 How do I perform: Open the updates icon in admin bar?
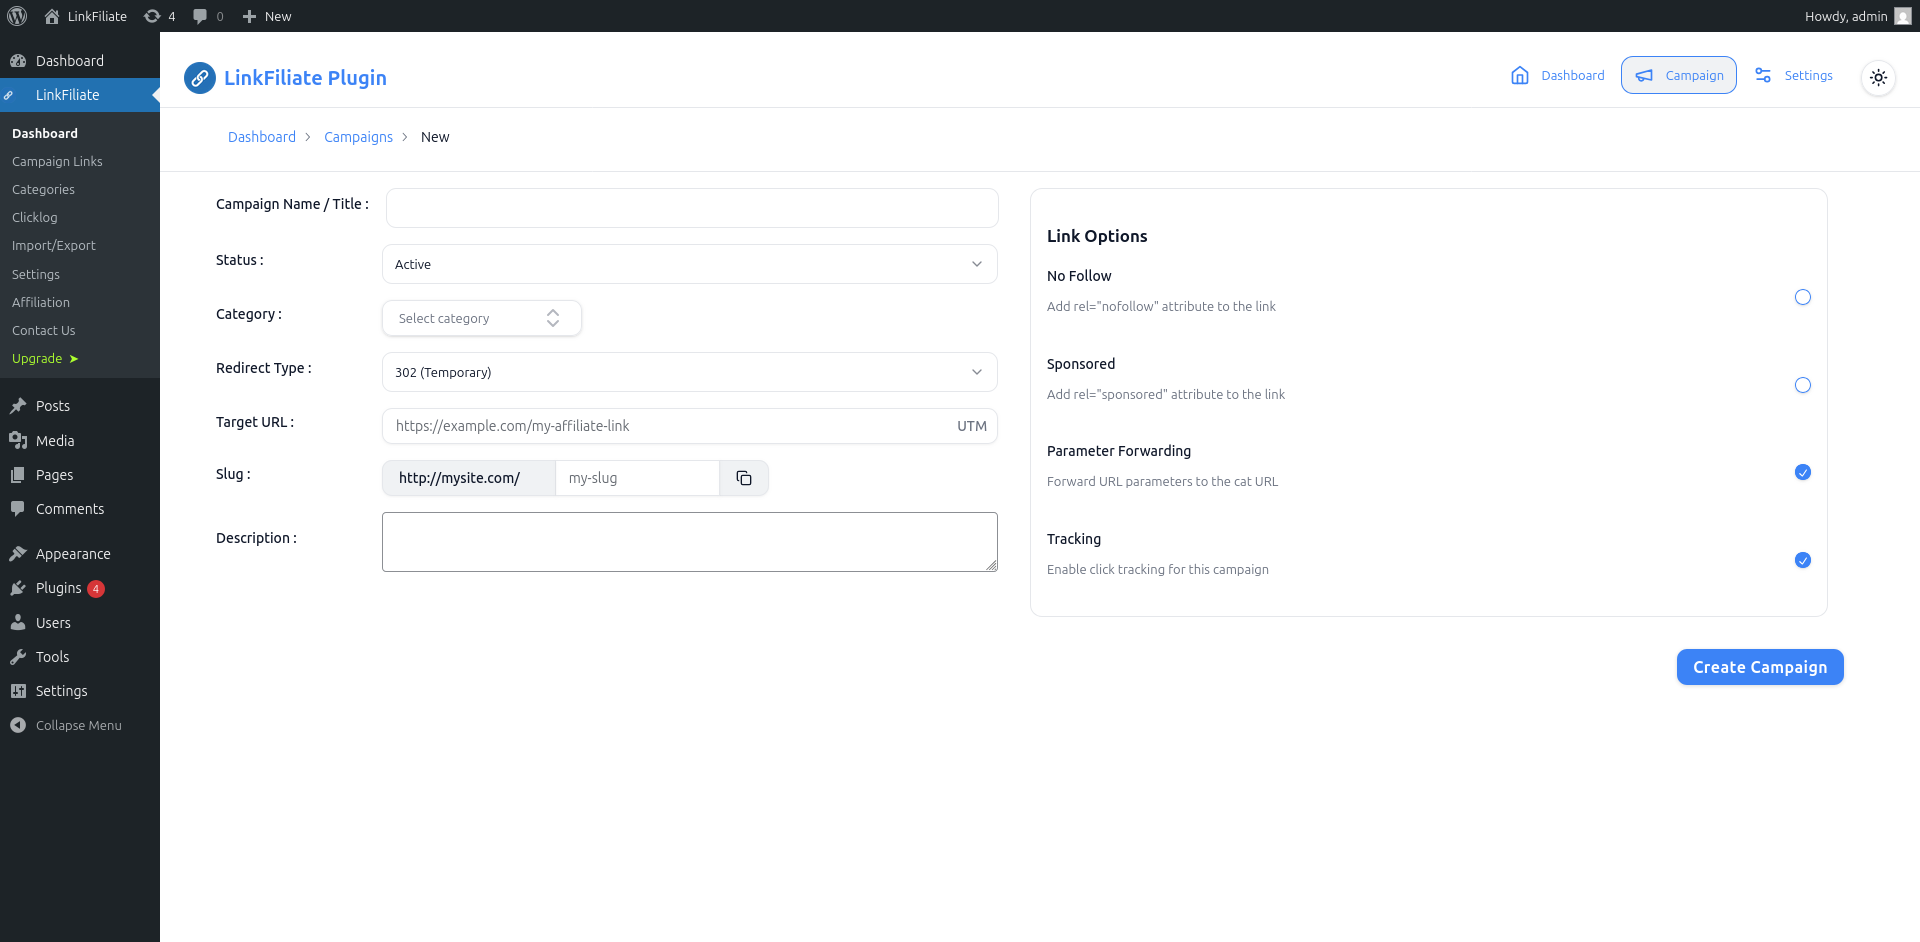tap(153, 16)
